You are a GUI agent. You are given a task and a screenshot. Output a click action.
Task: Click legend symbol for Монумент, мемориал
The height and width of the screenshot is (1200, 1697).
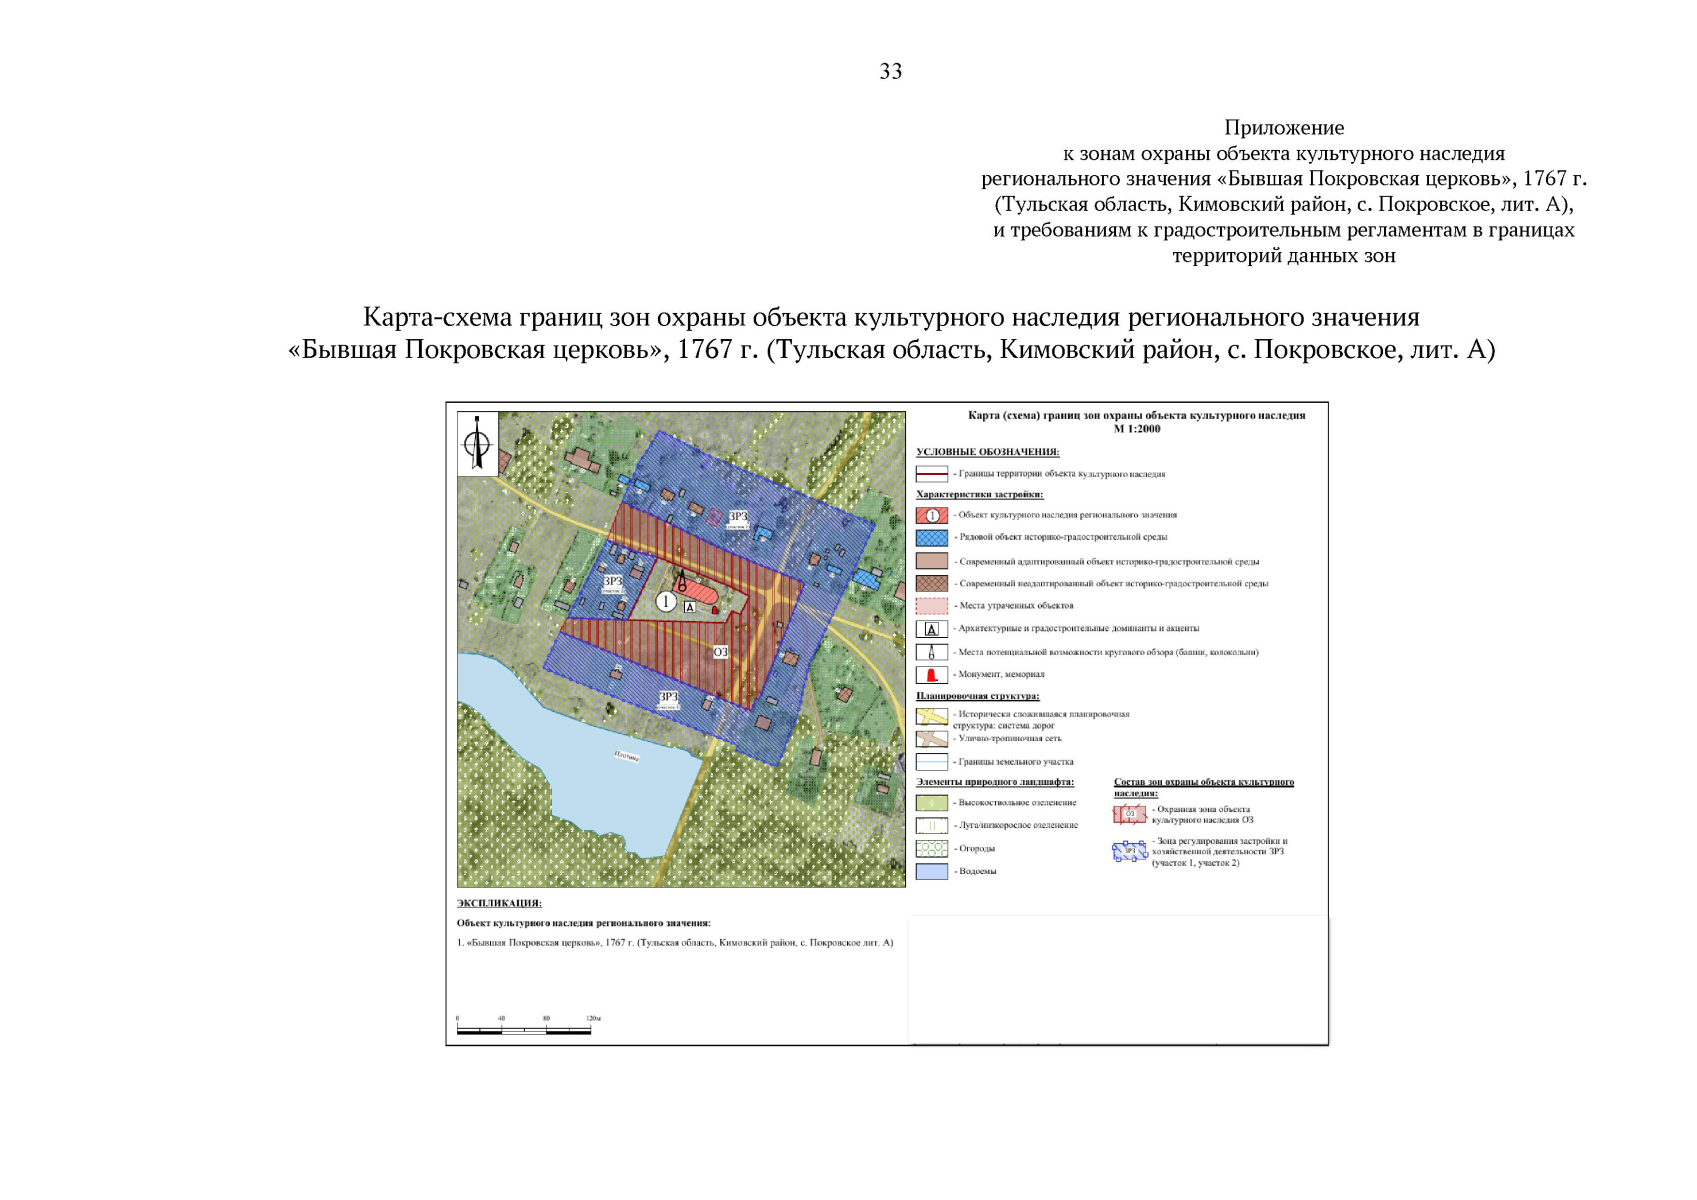(932, 675)
